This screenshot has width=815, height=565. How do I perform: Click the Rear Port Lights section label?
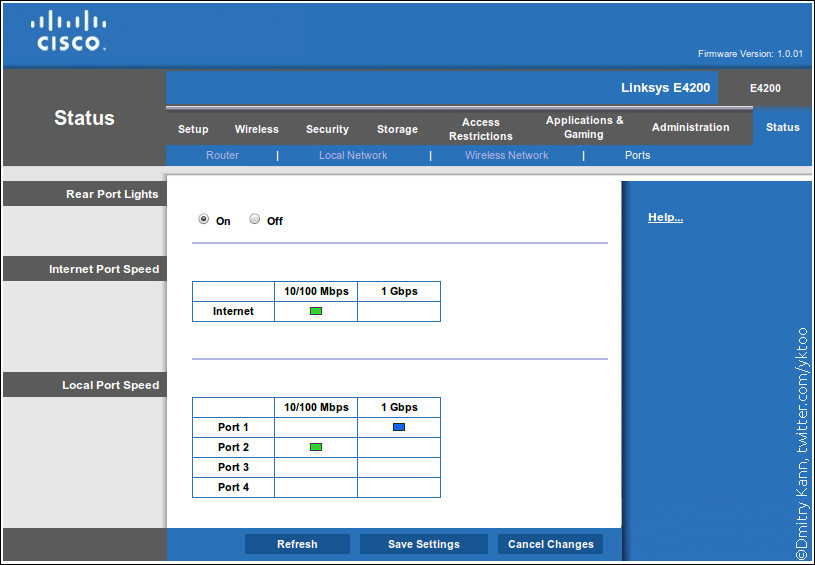click(112, 194)
